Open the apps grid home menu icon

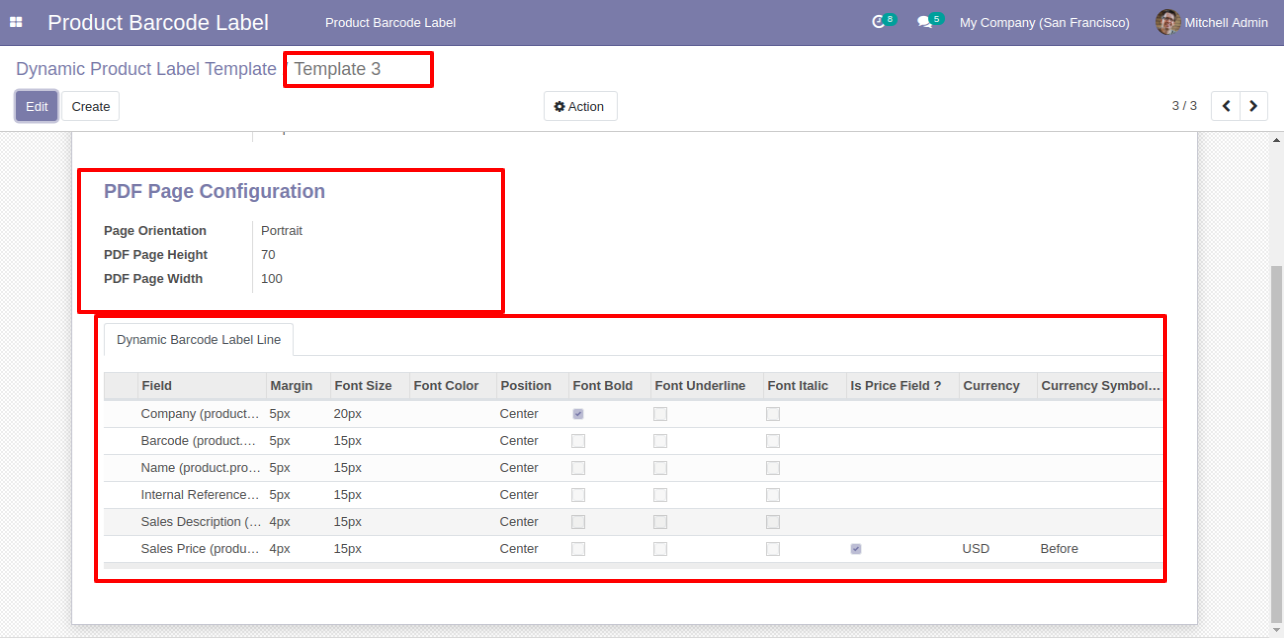coord(16,22)
